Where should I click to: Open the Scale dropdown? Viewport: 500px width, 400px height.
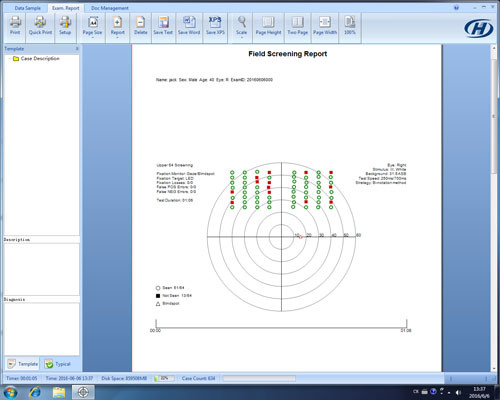click(241, 27)
